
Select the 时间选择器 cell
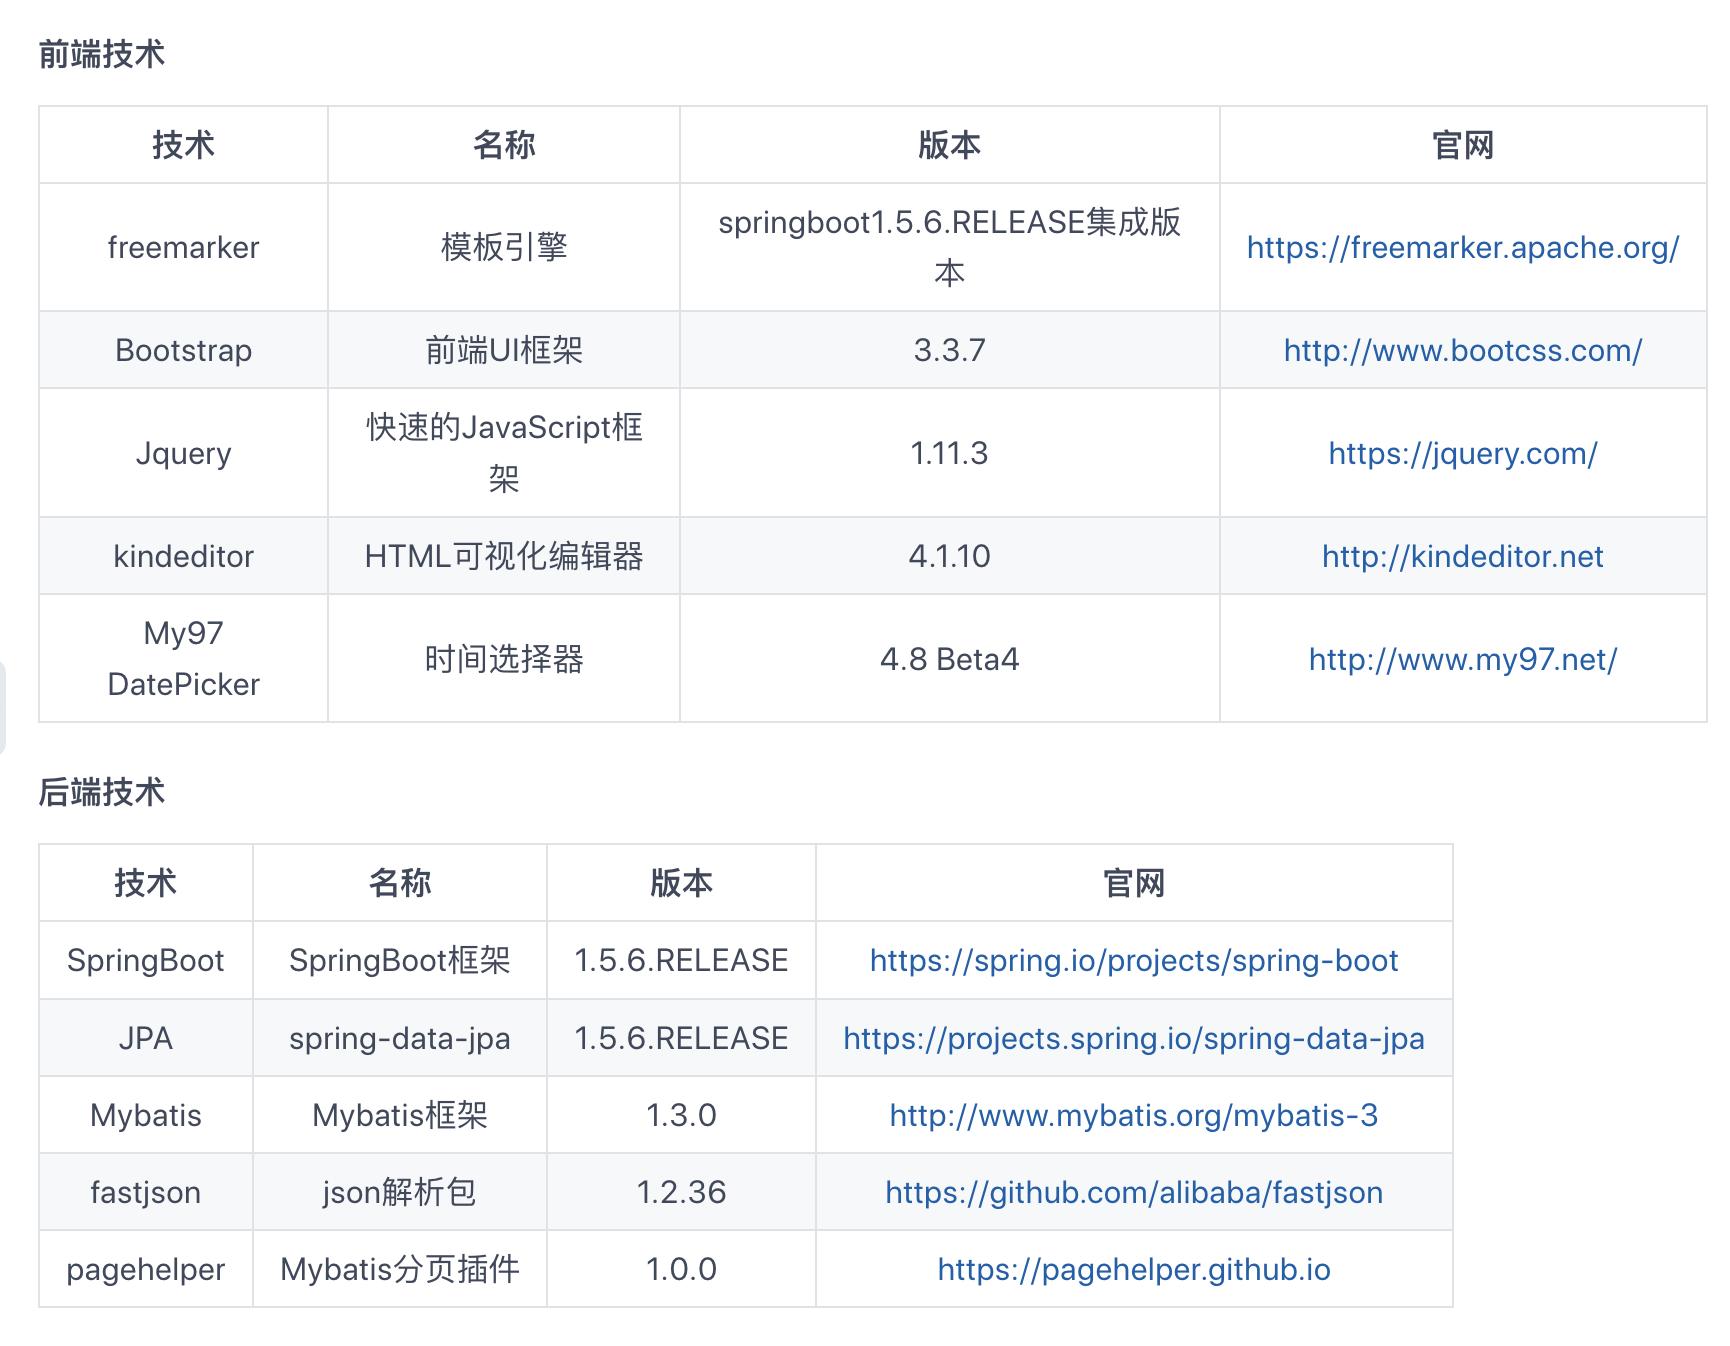click(504, 659)
